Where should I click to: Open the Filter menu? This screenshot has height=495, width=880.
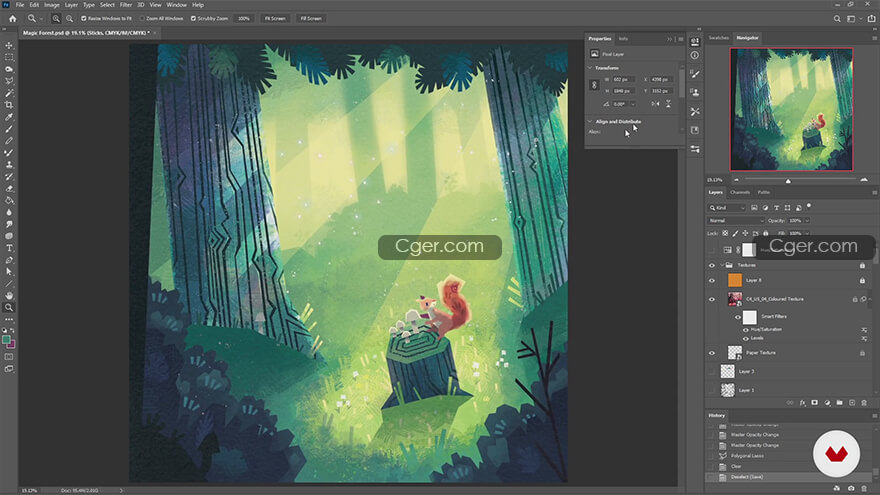coord(126,5)
